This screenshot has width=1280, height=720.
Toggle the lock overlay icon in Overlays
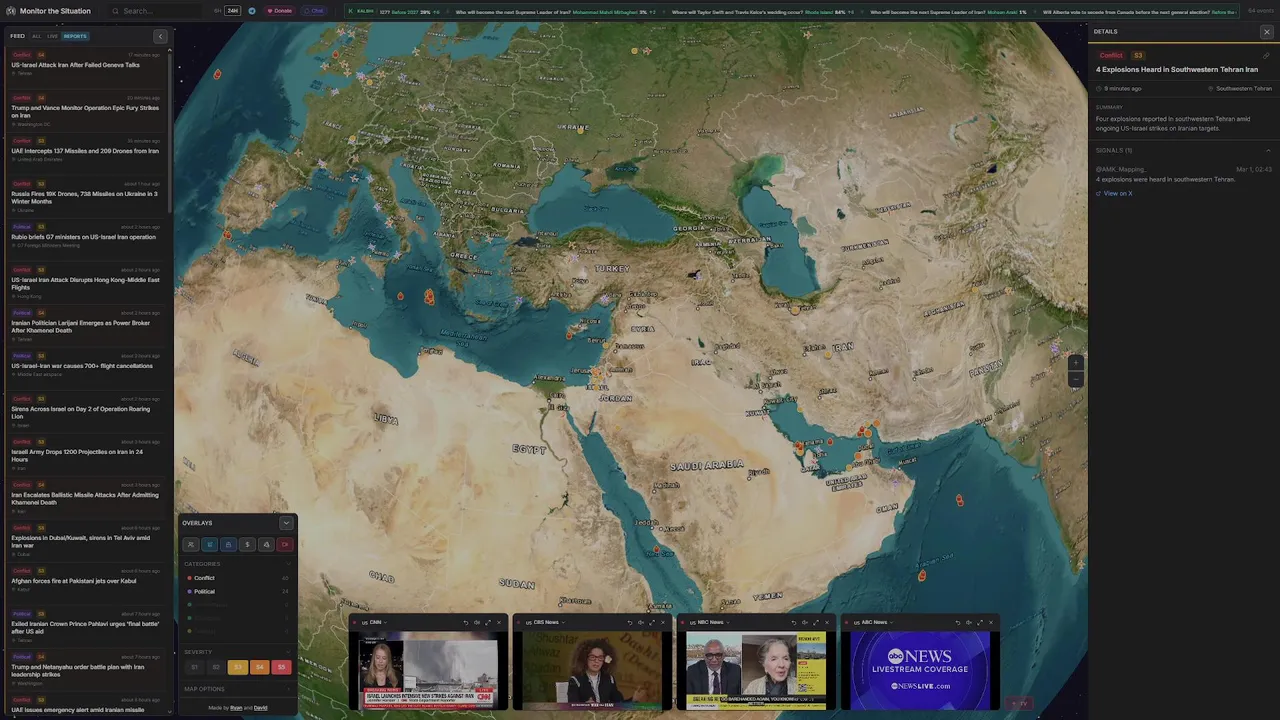pyautogui.click(x=228, y=544)
